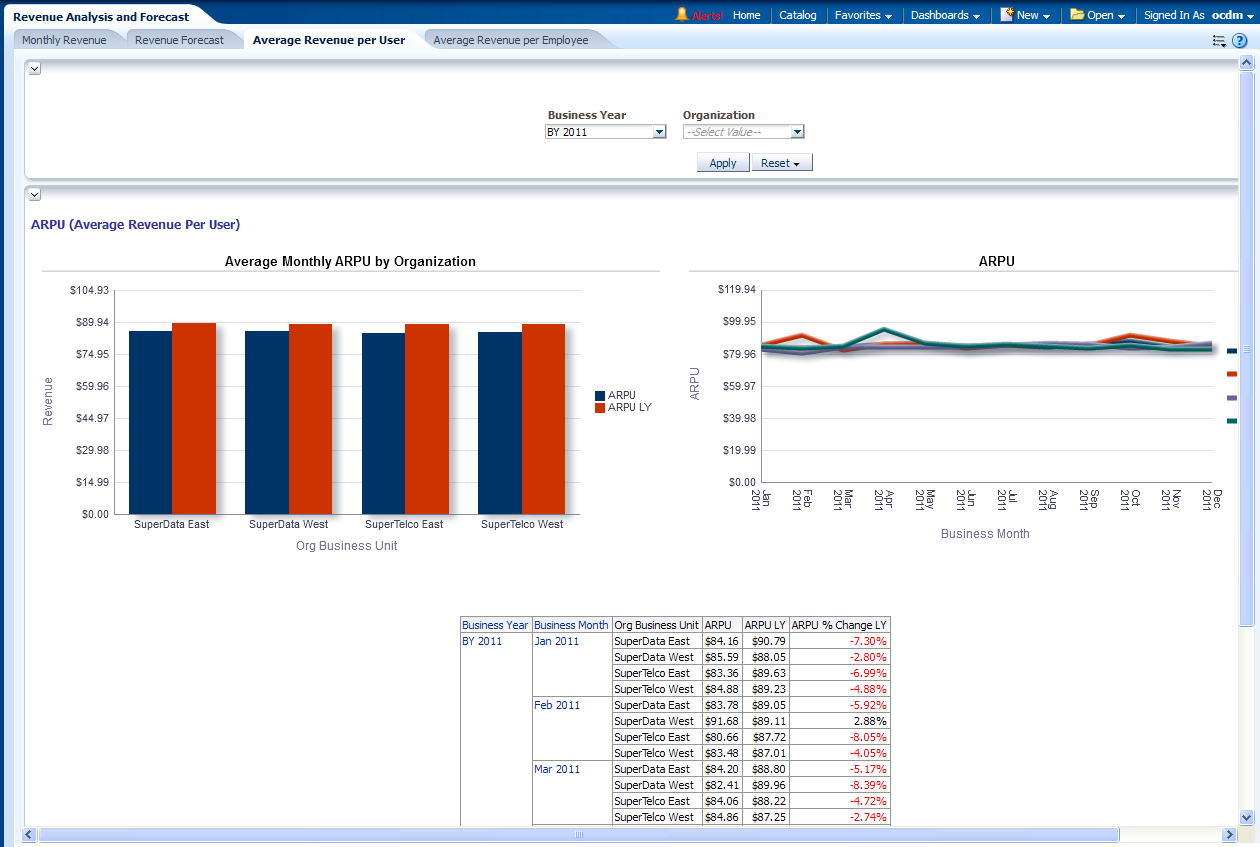
Task: Switch to the Monthly Revenue tab
Action: [64, 40]
